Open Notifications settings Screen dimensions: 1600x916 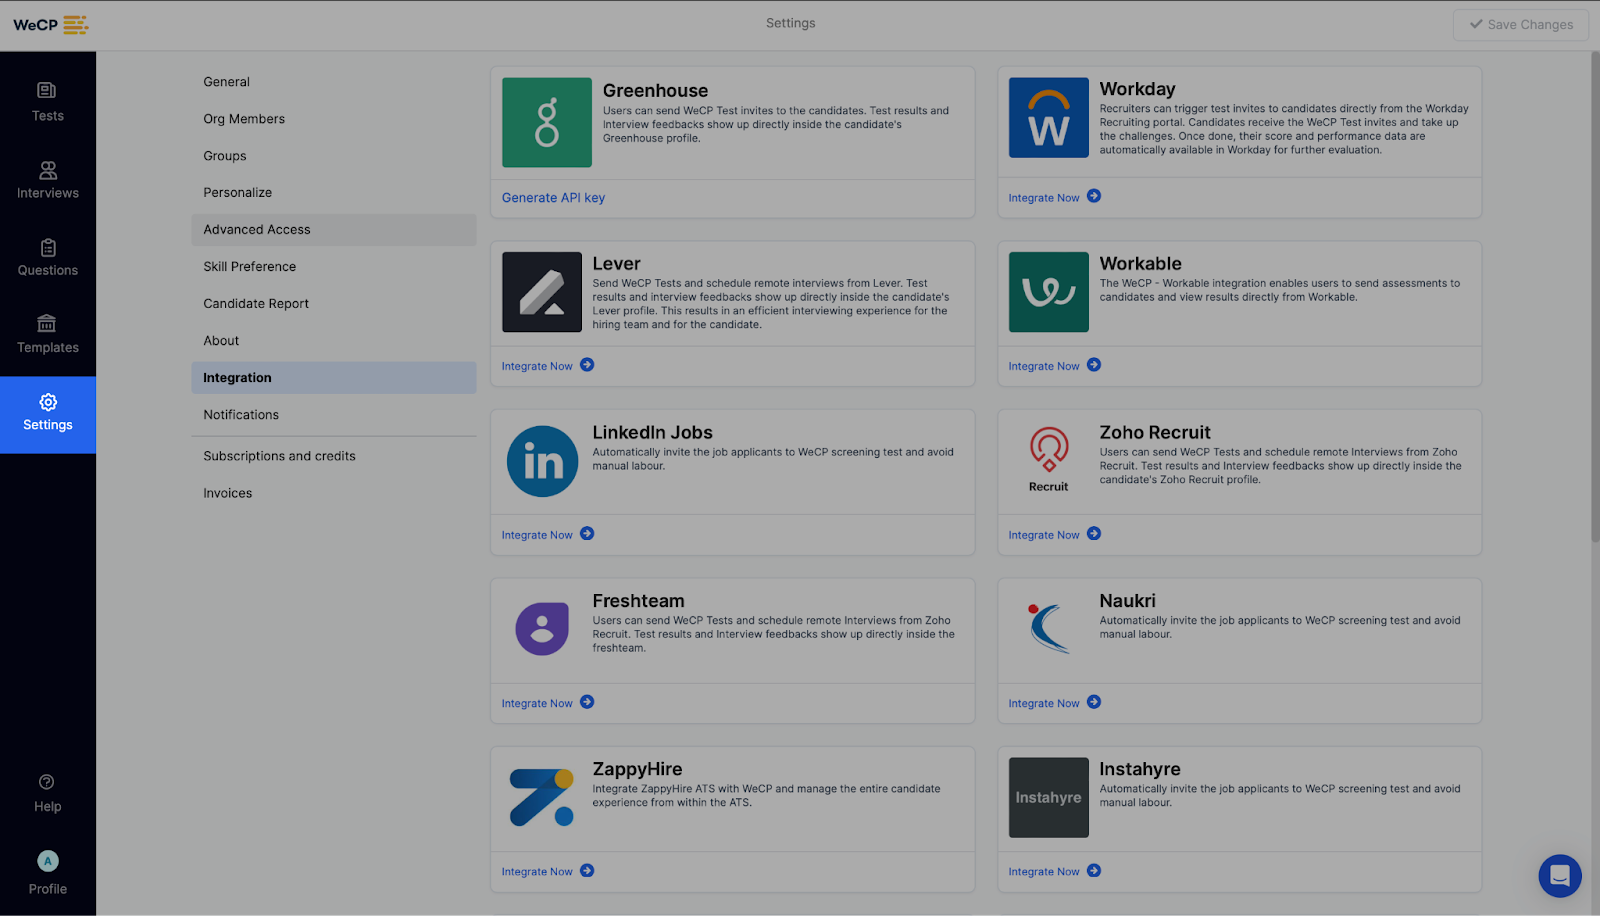click(333, 415)
